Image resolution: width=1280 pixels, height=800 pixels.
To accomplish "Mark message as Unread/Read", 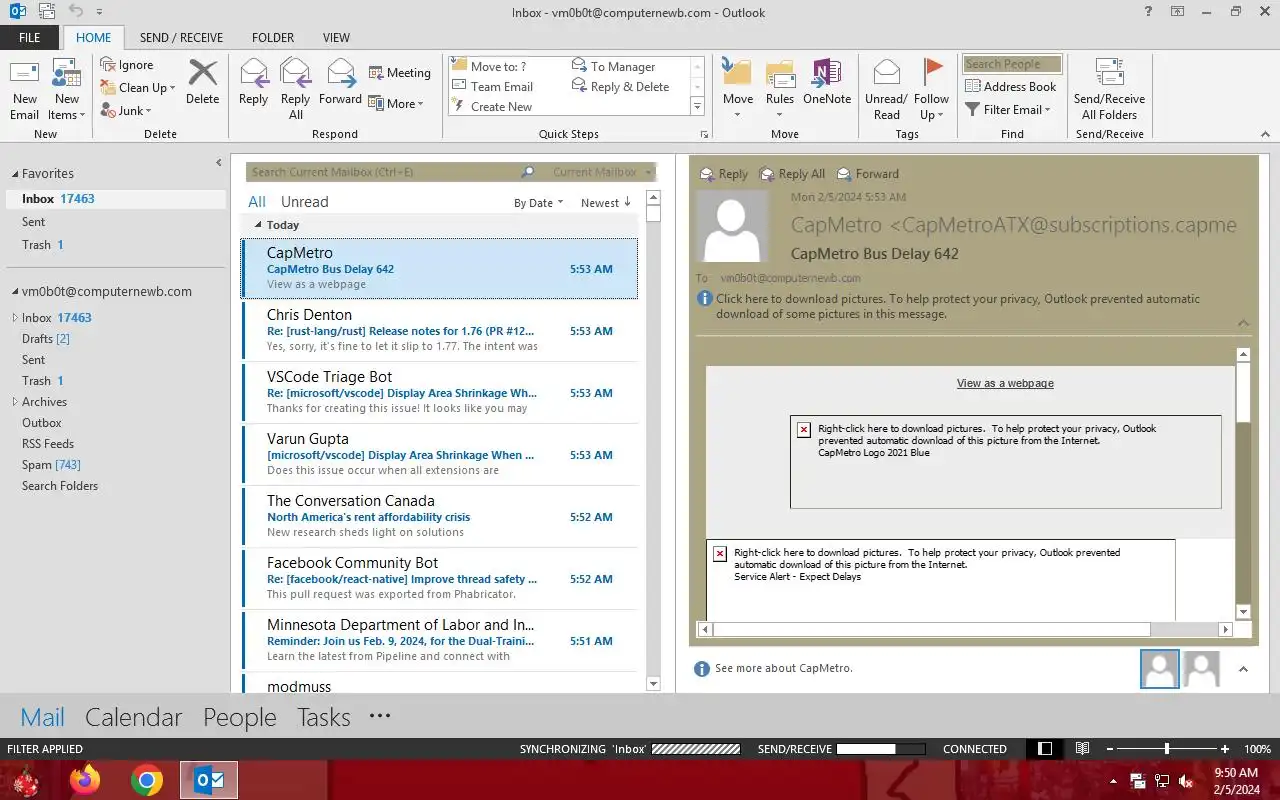I will [886, 89].
